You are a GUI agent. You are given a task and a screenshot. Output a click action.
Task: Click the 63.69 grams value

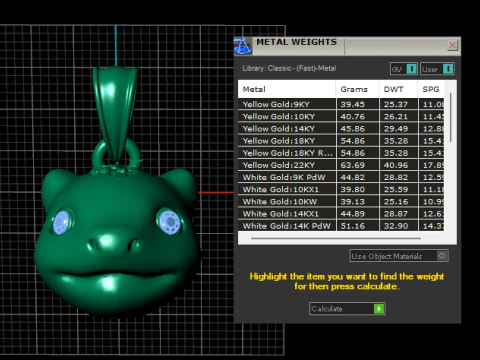point(352,165)
